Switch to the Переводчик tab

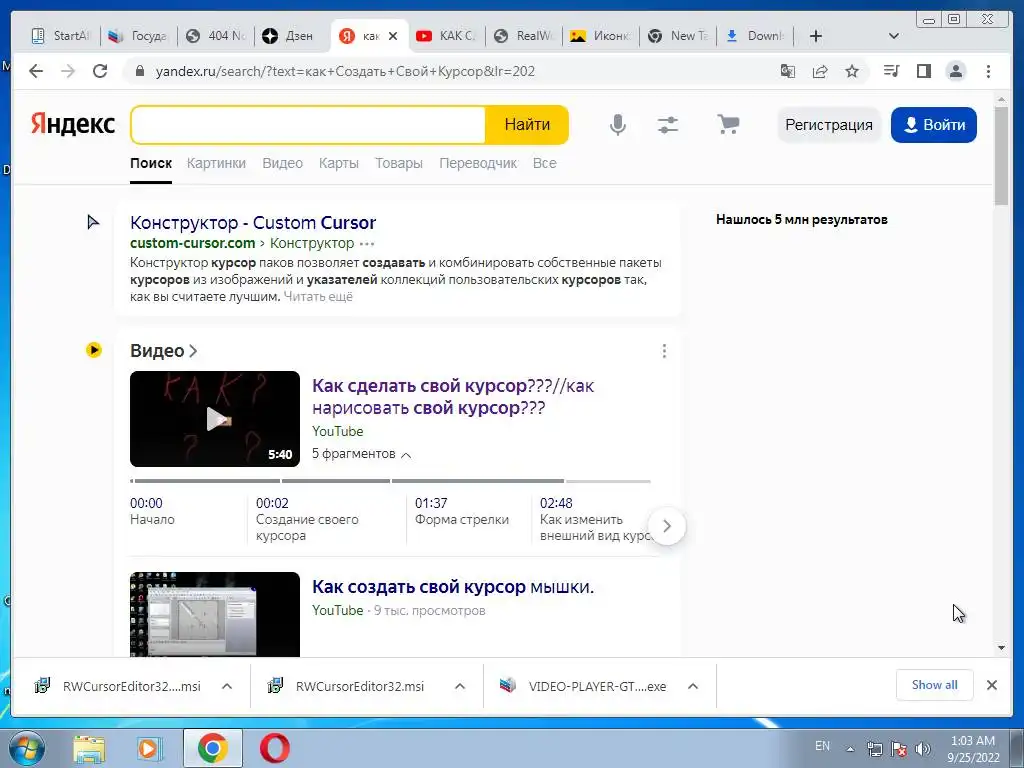tap(478, 163)
